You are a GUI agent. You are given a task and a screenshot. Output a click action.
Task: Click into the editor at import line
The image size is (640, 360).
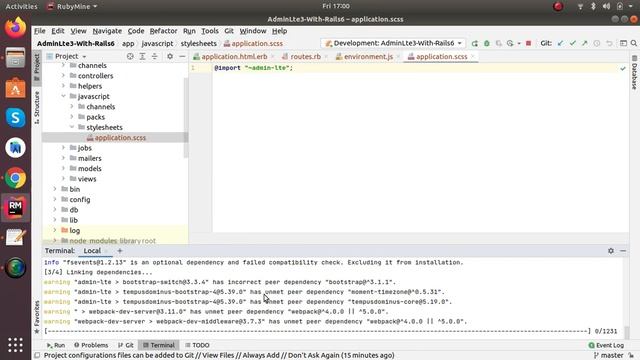253,68
